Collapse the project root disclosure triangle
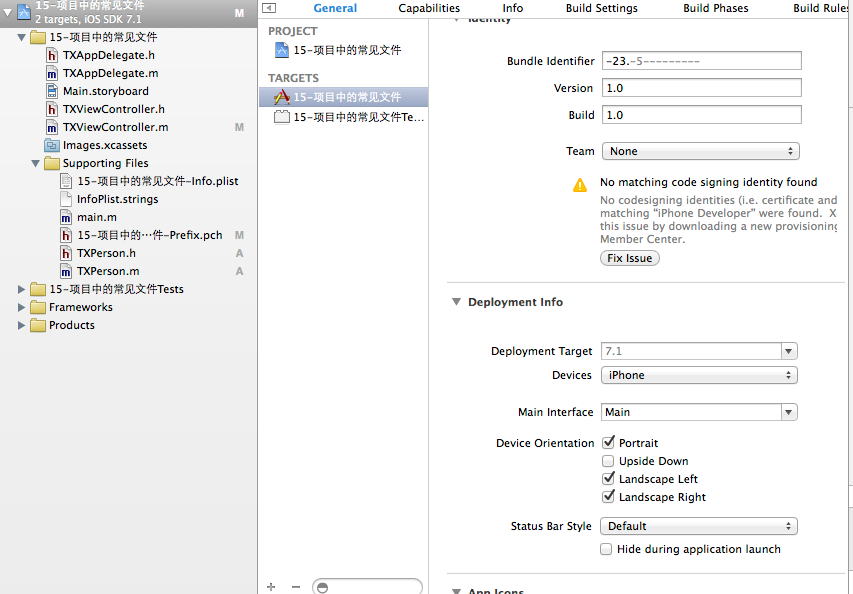The image size is (853, 594). [x=8, y=12]
